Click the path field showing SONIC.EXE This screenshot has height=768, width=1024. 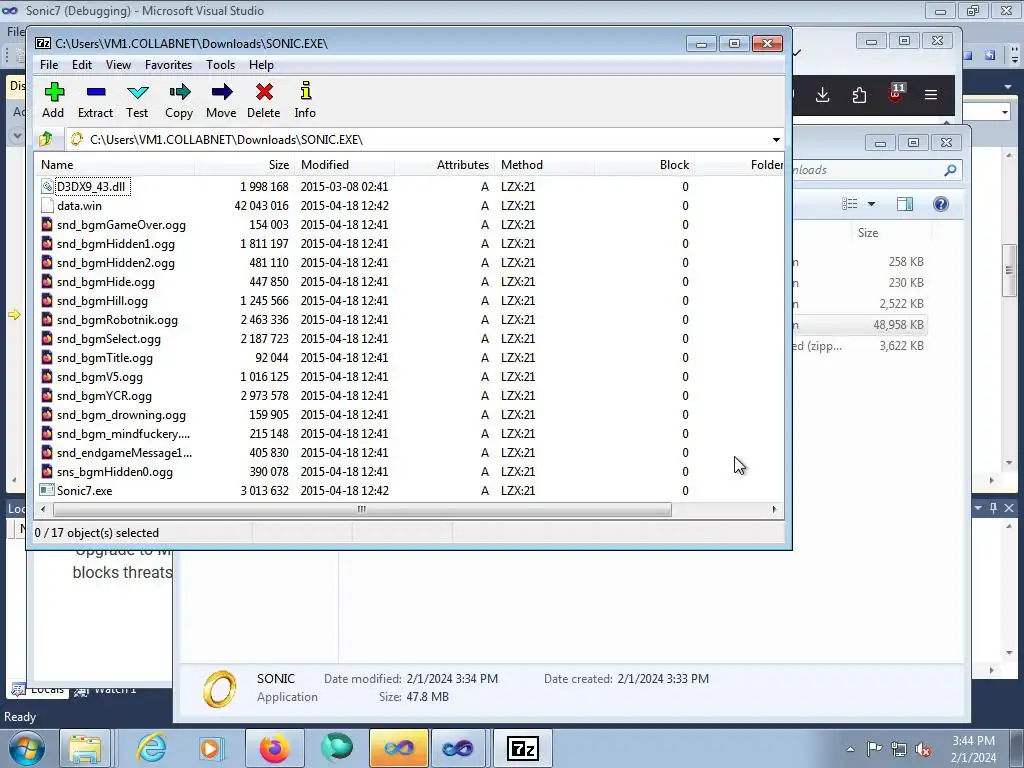pyautogui.click(x=418, y=140)
